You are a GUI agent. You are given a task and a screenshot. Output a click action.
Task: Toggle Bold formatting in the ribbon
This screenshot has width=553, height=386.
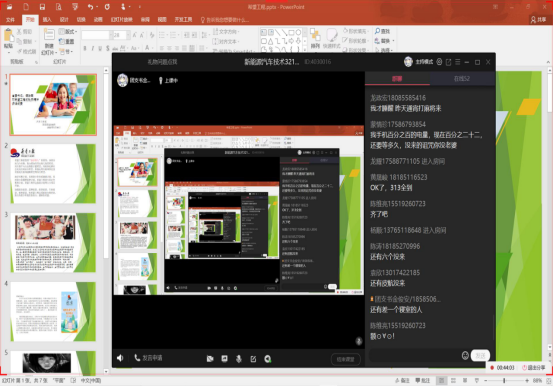(x=85, y=48)
